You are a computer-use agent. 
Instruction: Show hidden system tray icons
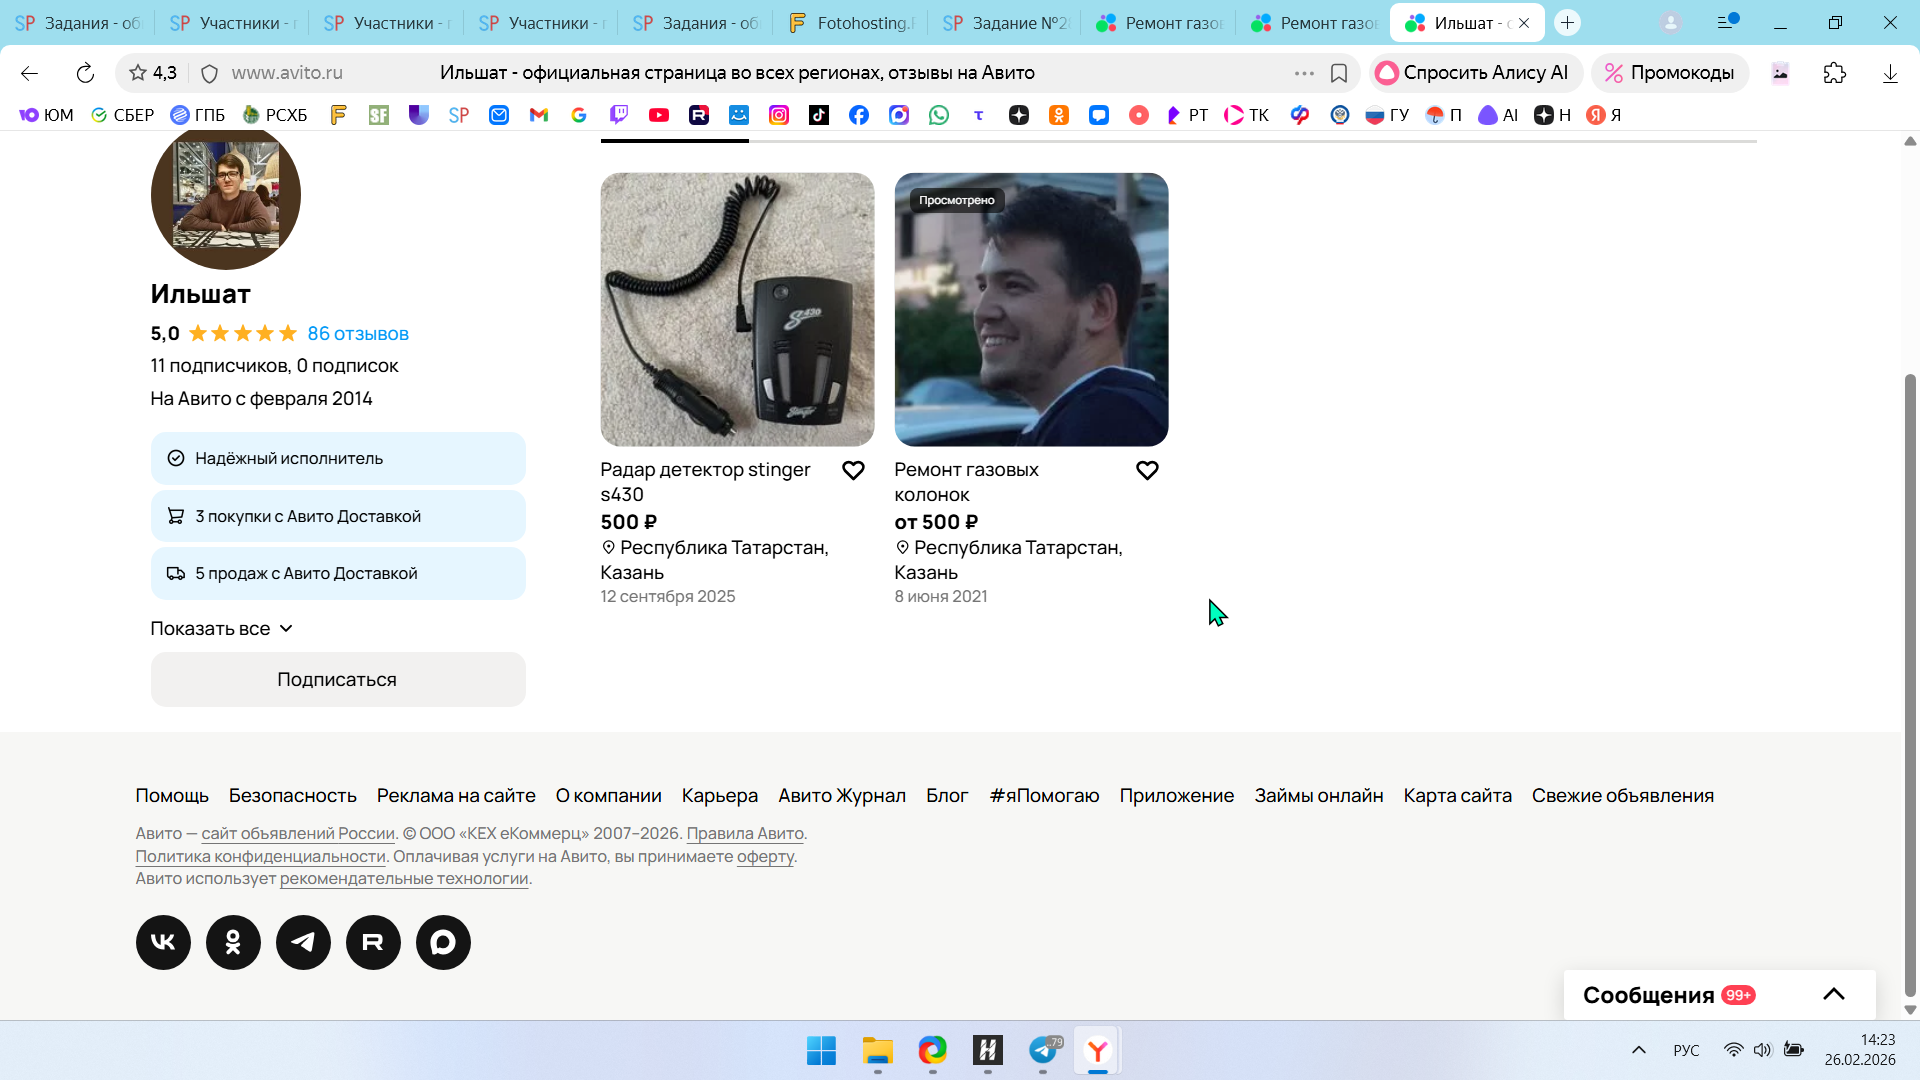1638,1050
